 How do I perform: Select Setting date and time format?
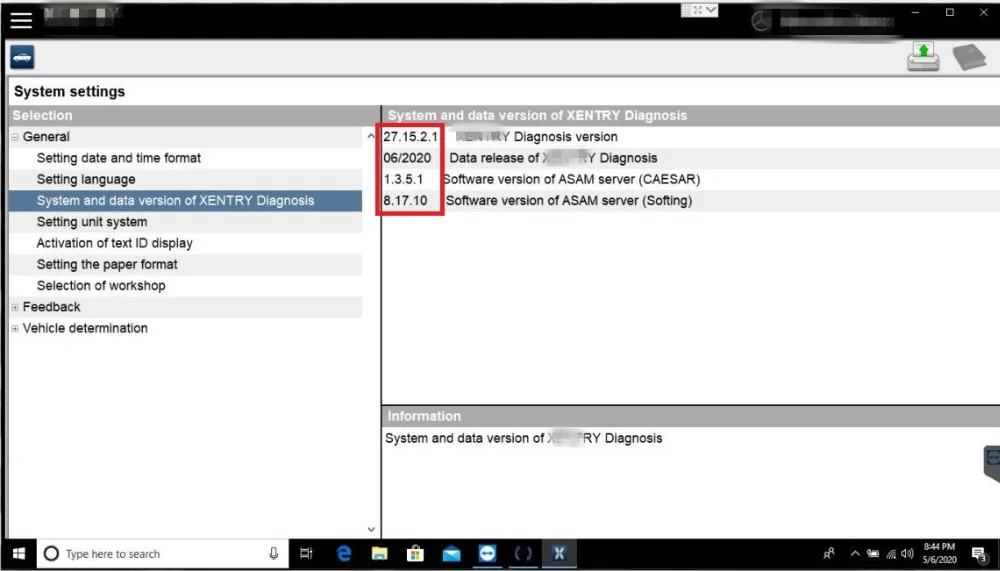(x=119, y=158)
